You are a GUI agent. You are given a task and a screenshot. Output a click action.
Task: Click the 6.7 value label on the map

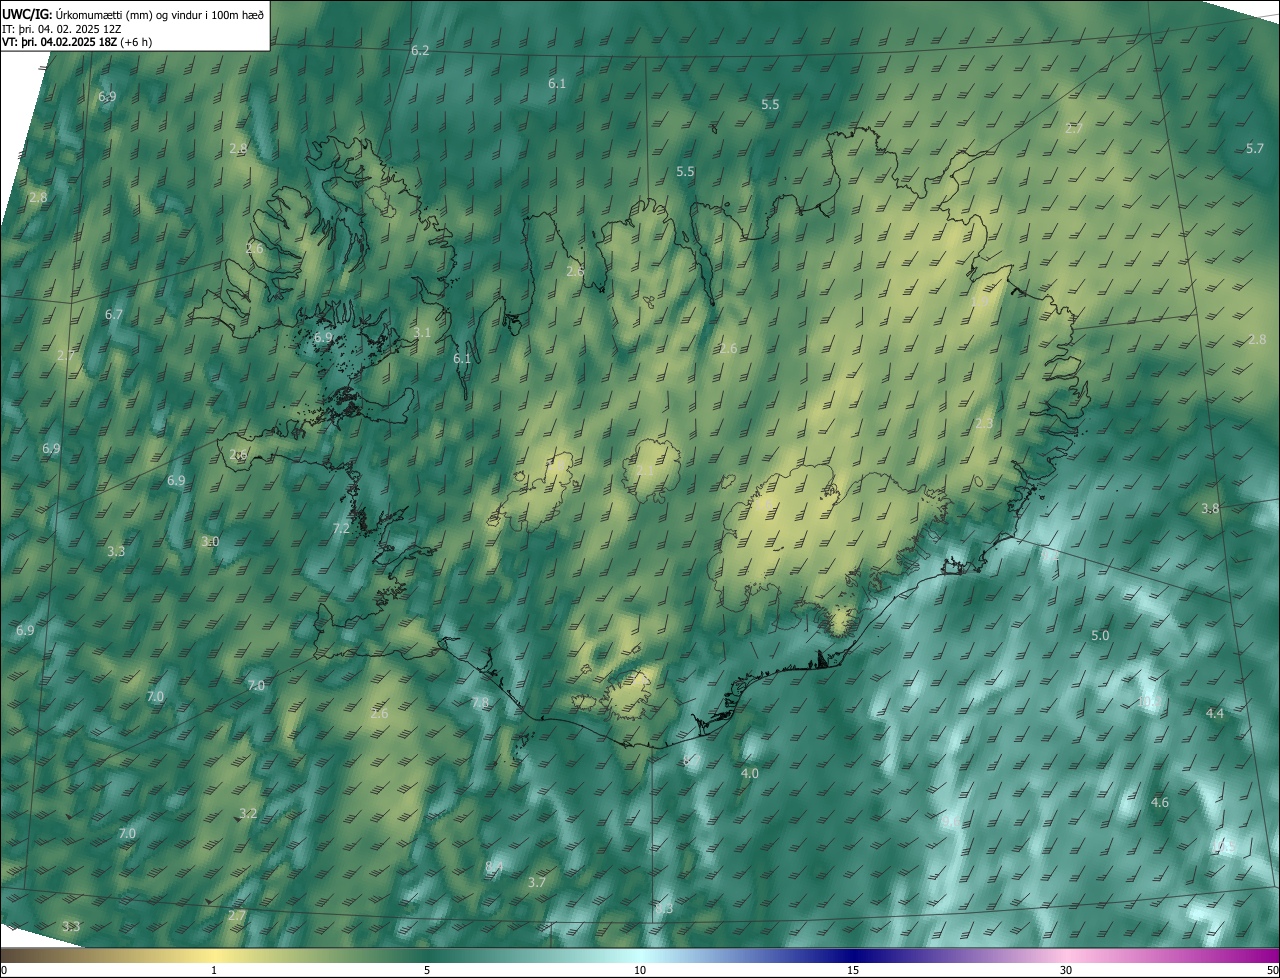(114, 314)
